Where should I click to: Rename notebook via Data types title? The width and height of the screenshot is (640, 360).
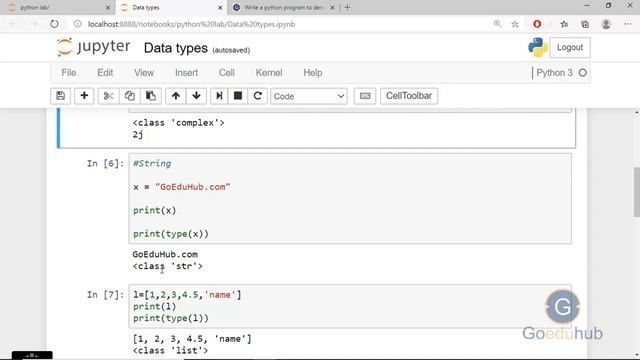(176, 48)
